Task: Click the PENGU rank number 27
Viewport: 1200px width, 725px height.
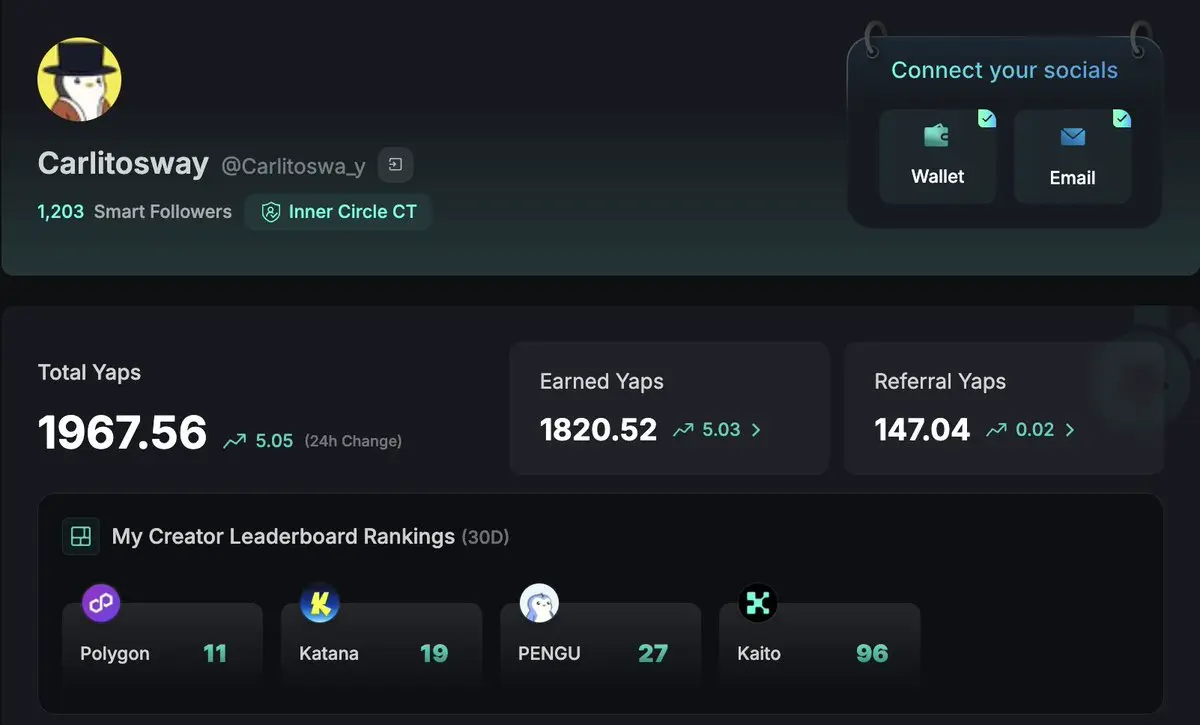Action: [653, 654]
